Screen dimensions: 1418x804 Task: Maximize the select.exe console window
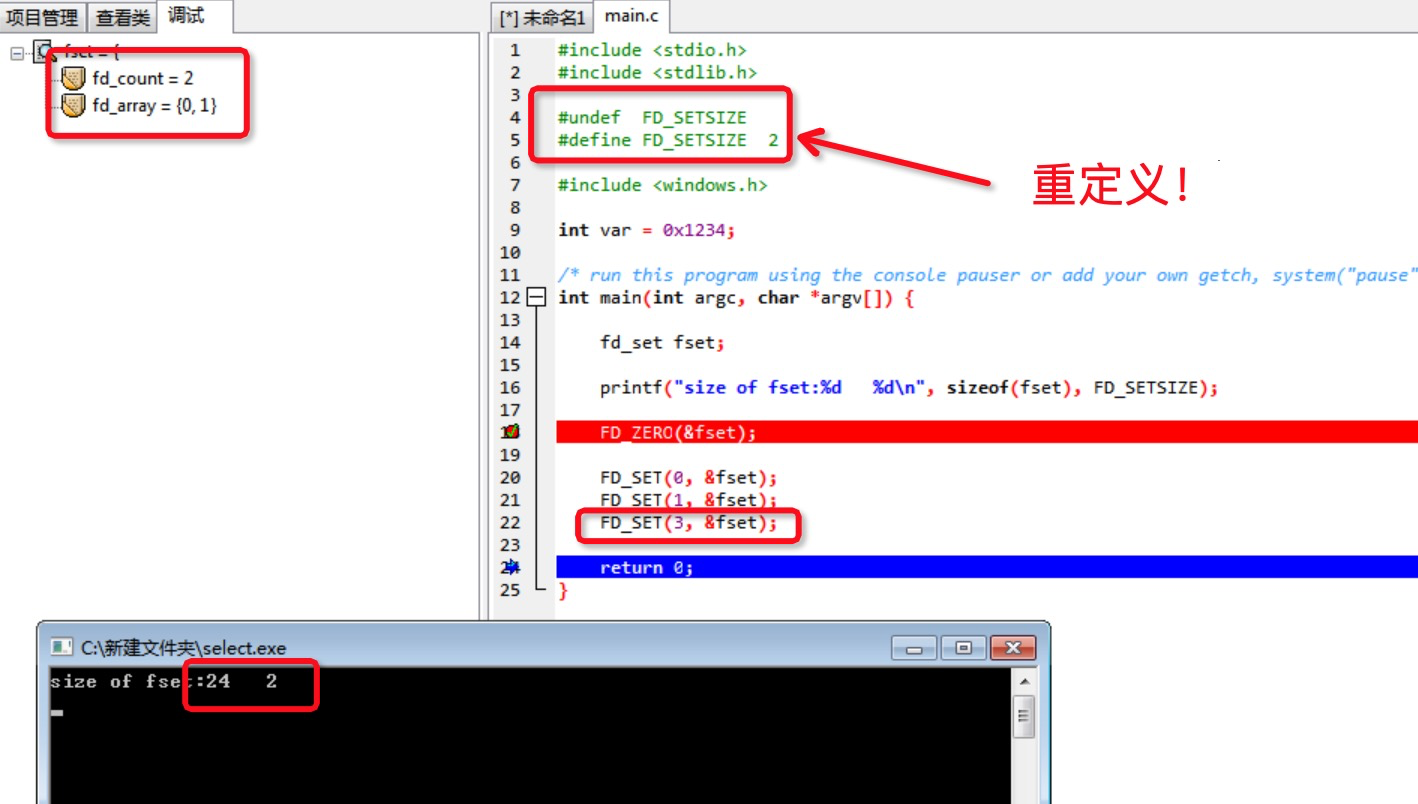pyautogui.click(x=962, y=648)
